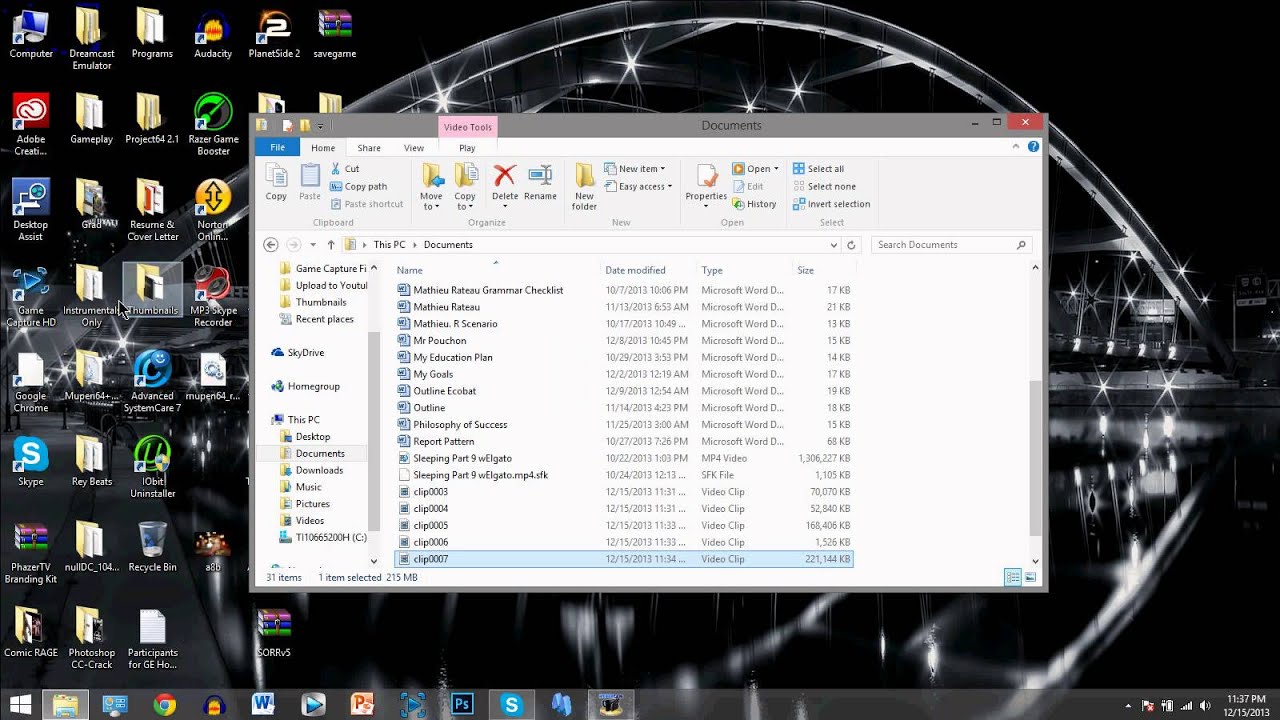Switch to the Play tab
This screenshot has width=1280, height=720.
point(467,148)
